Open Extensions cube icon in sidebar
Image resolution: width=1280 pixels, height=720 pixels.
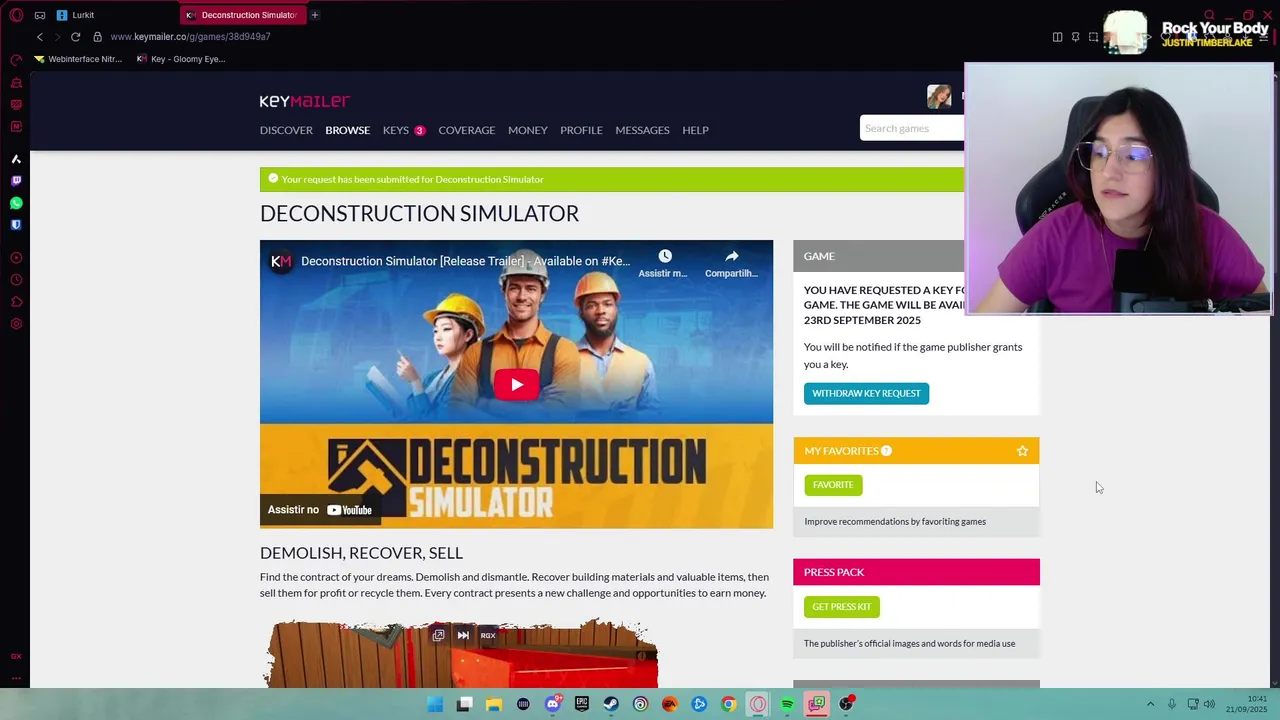click(16, 302)
